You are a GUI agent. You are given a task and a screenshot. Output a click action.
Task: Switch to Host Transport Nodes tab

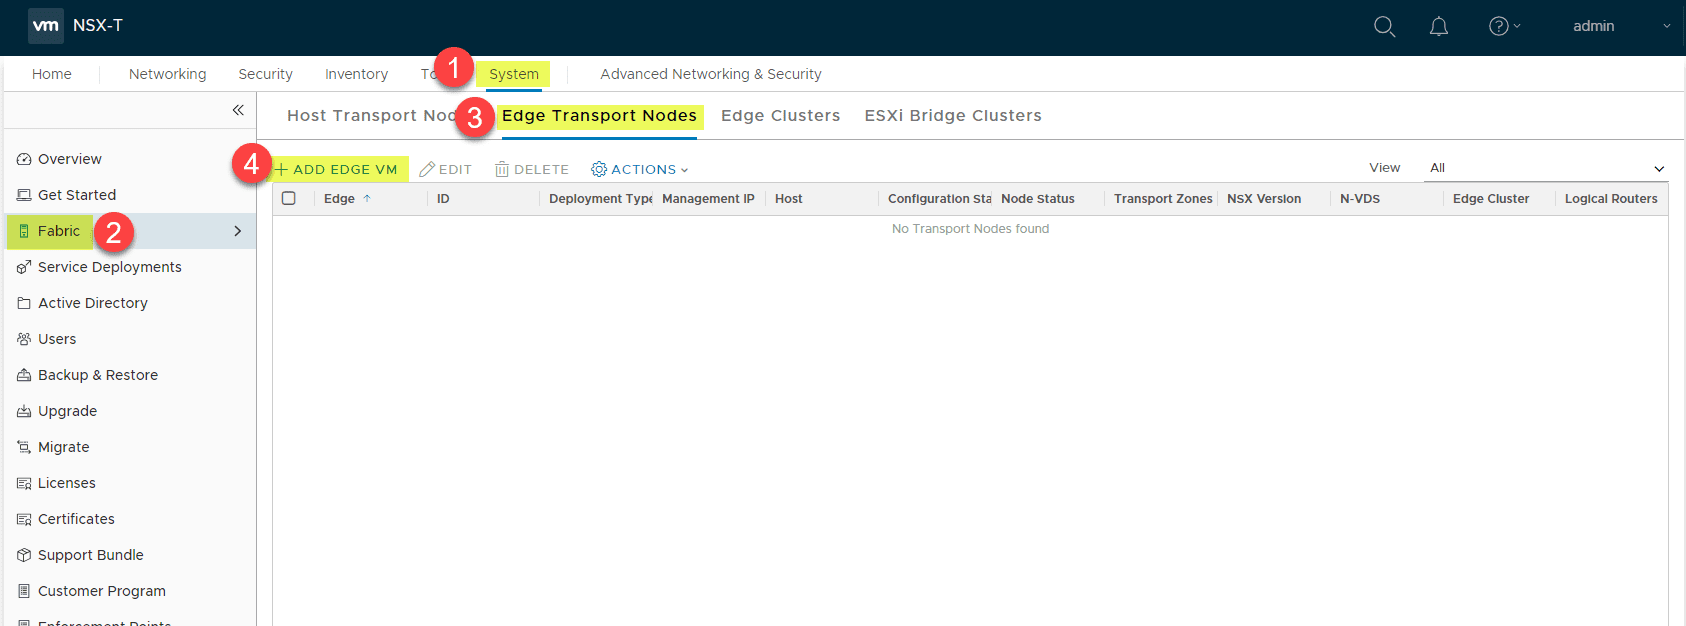[371, 115]
